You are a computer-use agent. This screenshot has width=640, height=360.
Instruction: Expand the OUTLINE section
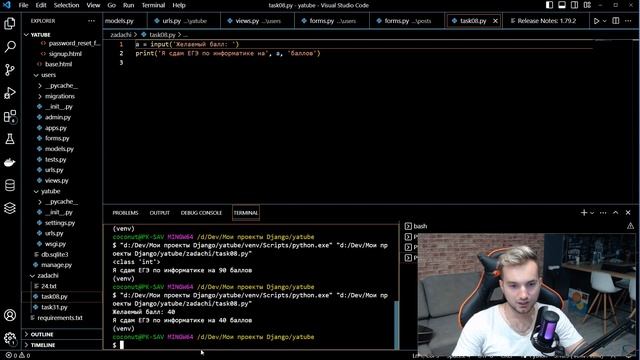point(27,334)
